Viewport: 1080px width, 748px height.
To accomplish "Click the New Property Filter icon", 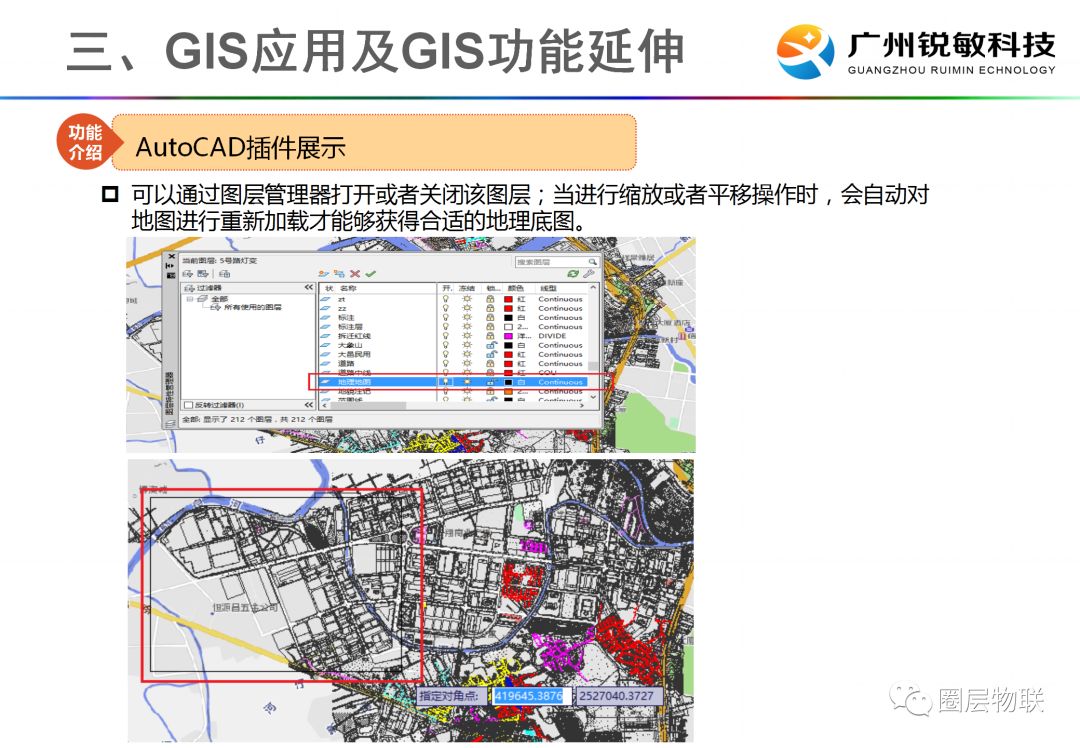I will point(187,273).
